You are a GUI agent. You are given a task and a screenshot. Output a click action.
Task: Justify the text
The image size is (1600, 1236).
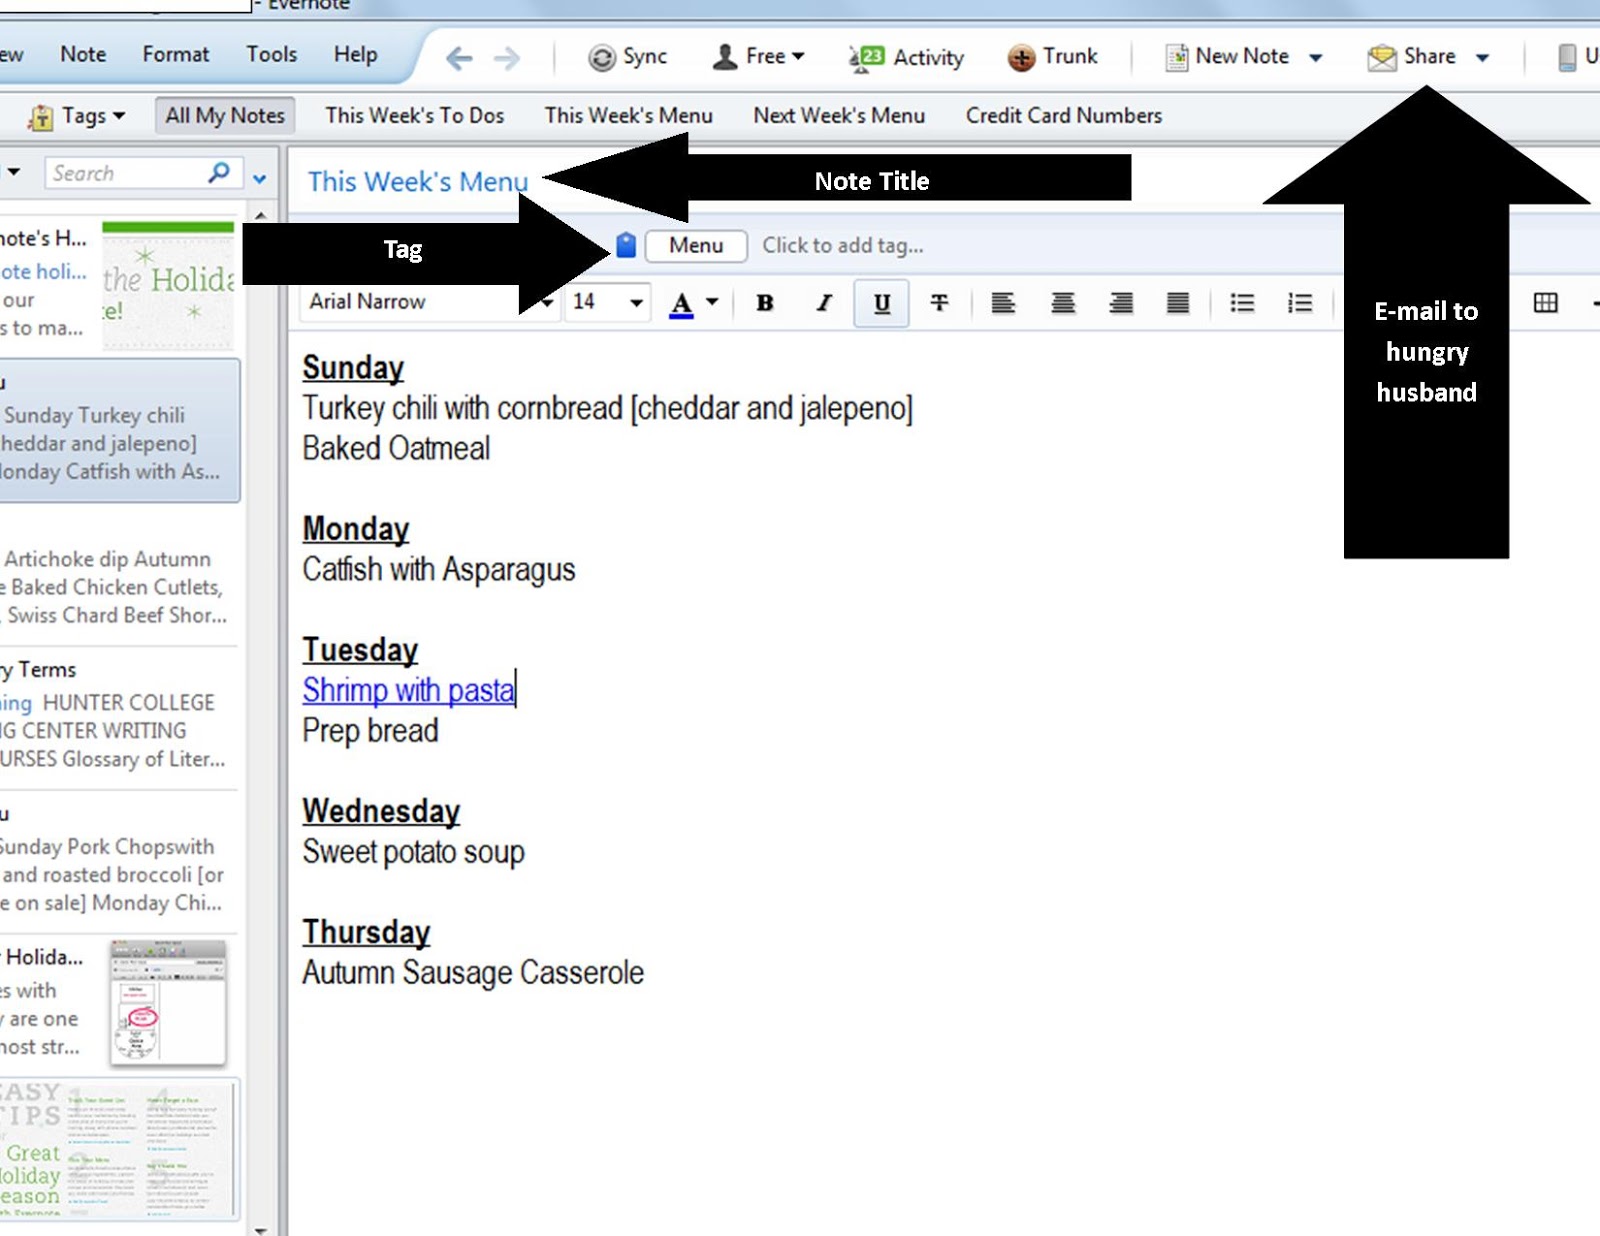(1178, 303)
